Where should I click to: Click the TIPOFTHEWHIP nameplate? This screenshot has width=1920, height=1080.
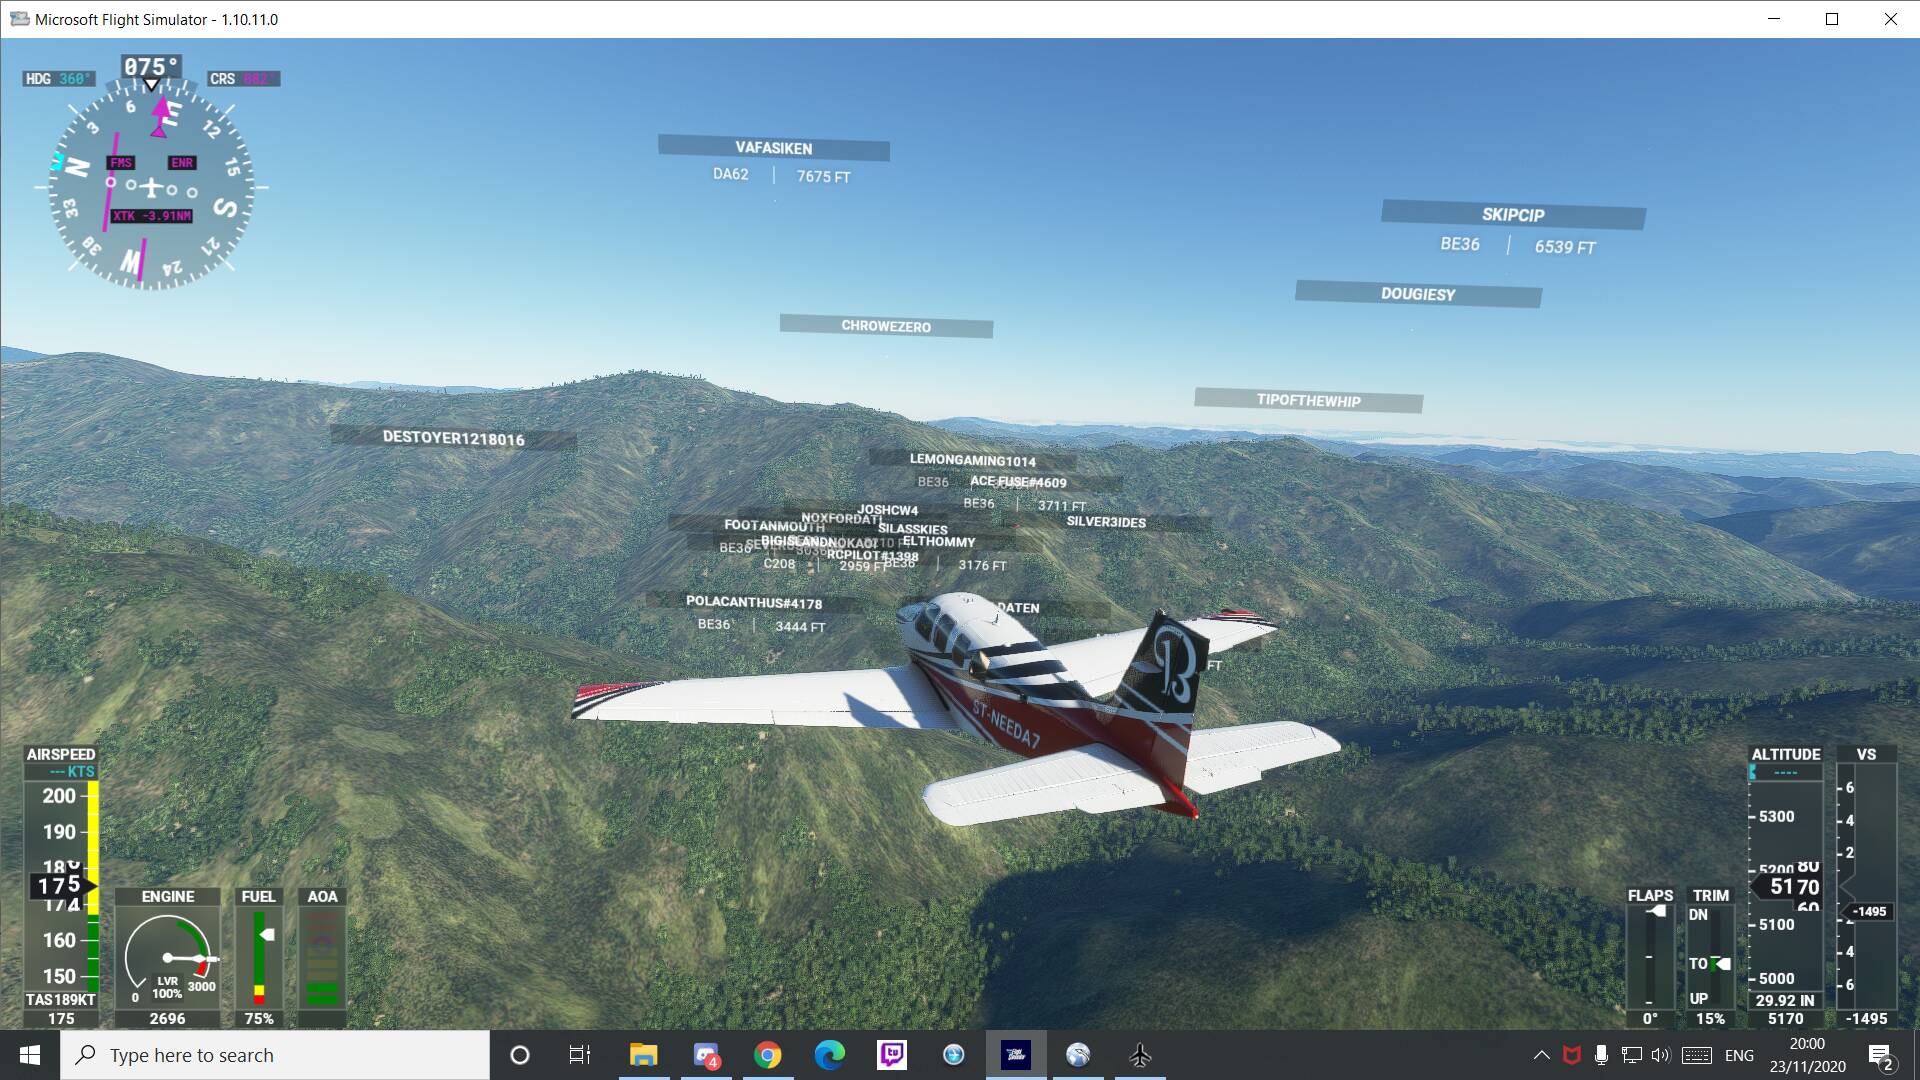coord(1308,400)
